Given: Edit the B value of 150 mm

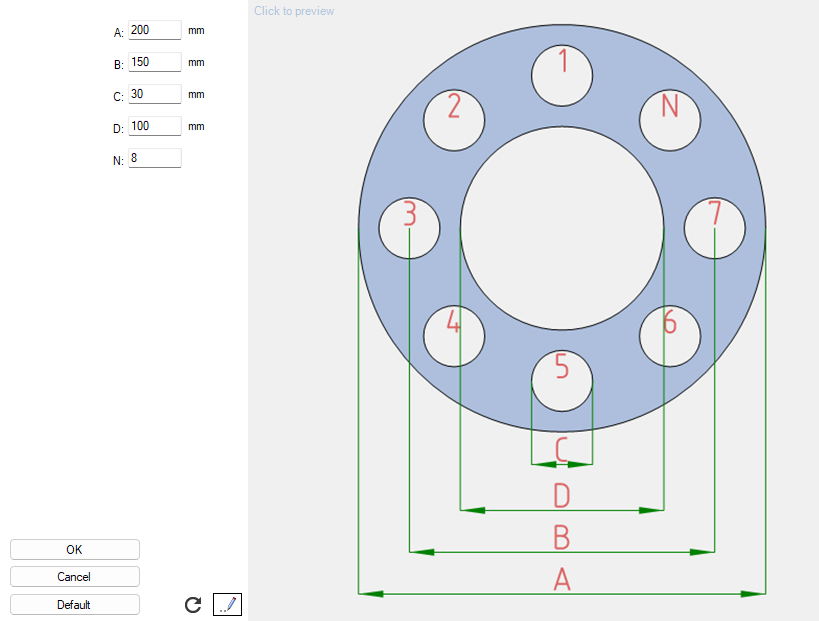Looking at the screenshot, I should point(154,62).
